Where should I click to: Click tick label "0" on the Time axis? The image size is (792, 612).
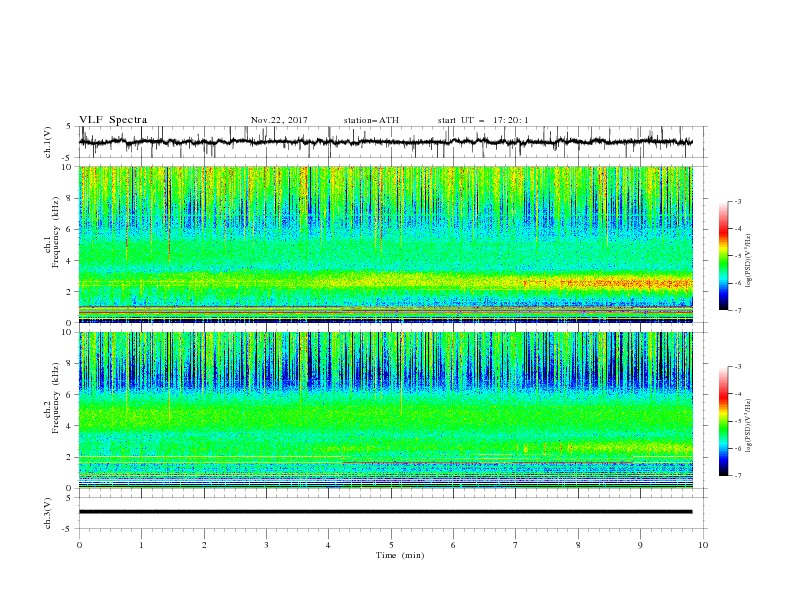[x=79, y=545]
